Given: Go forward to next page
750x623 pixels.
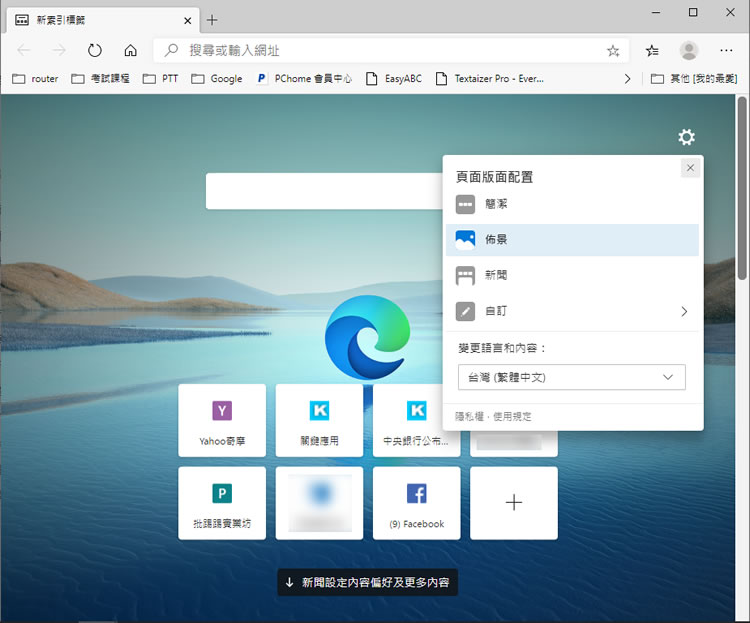Looking at the screenshot, I should point(59,50).
